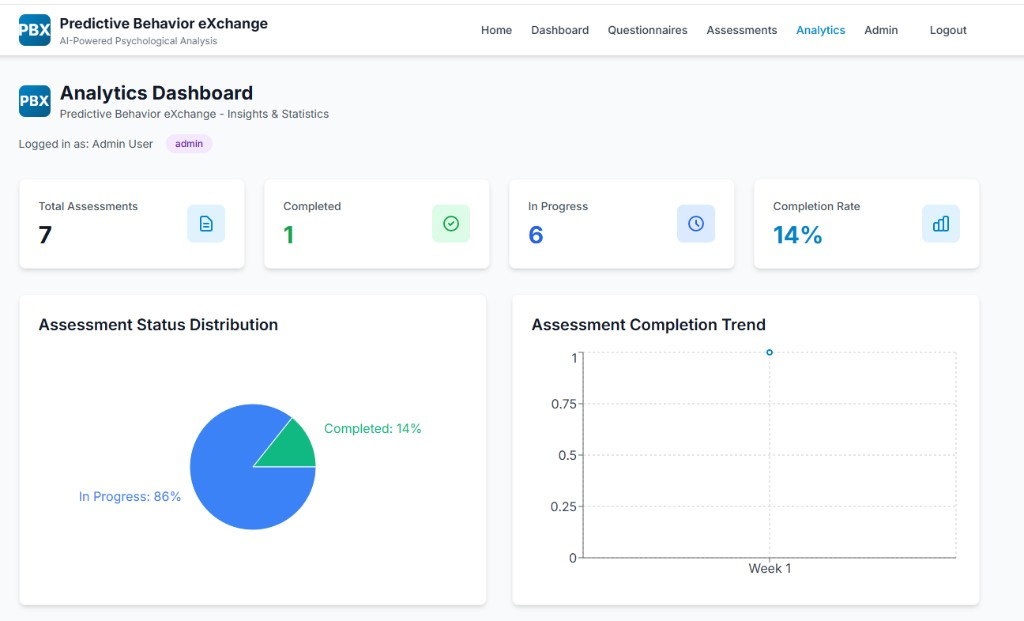The height and width of the screenshot is (621, 1024).
Task: Click the Assessment Status Distribution heading
Action: 158,325
